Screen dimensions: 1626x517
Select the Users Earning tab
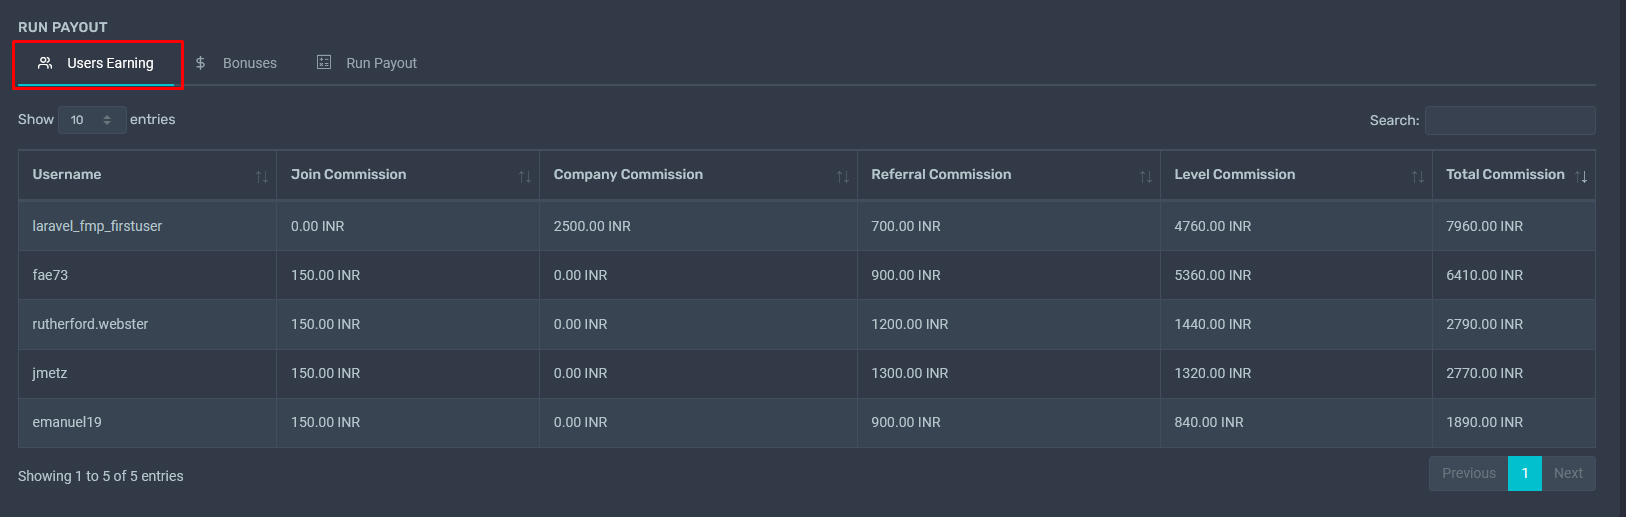[x=110, y=63]
